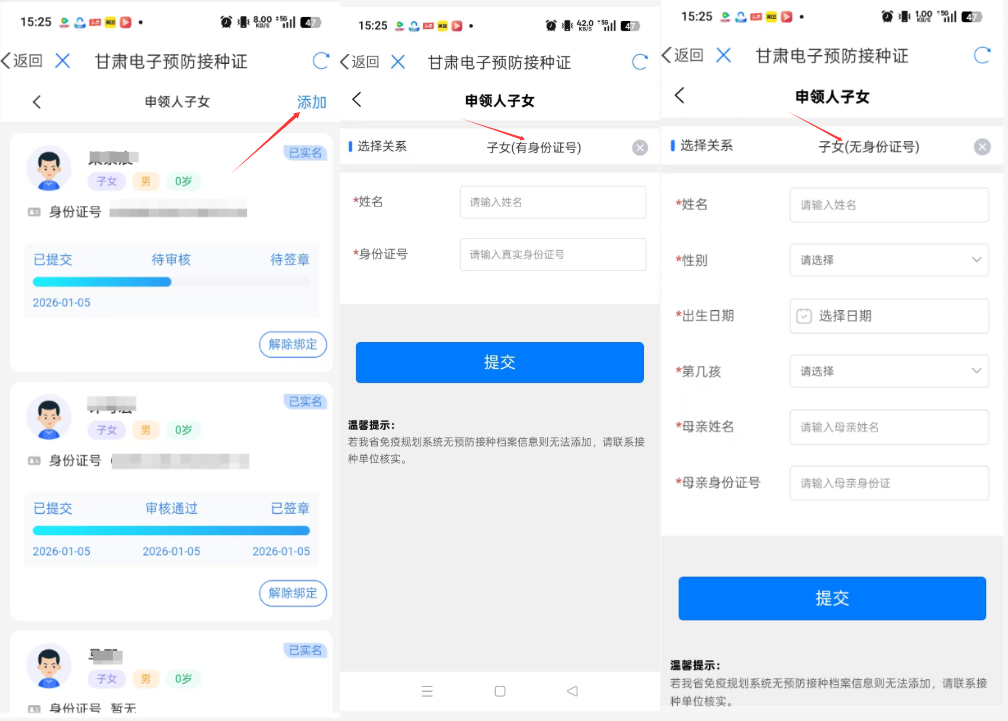This screenshot has height=721, width=1008.
Task: Click the refresh icon above the 添加 link
Action: coord(321,61)
